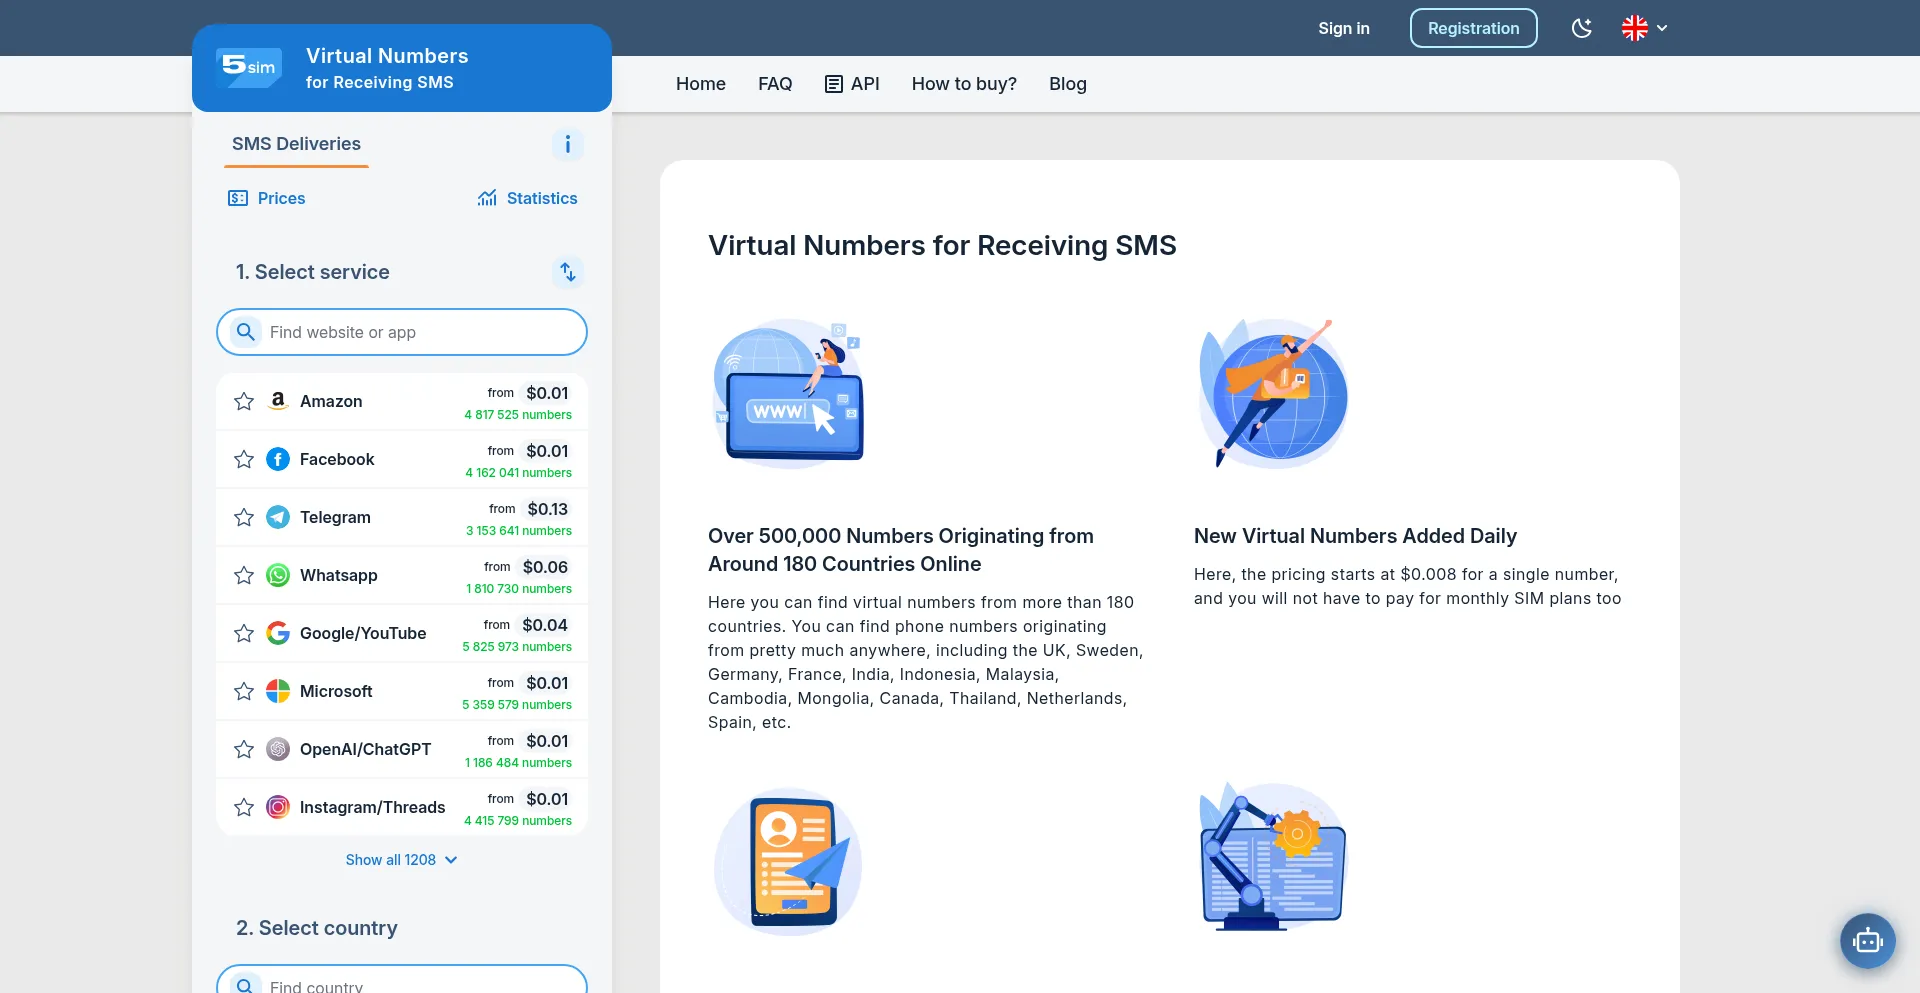Select the Instagram/Threads service name
This screenshot has width=1920, height=993.
[x=373, y=807]
